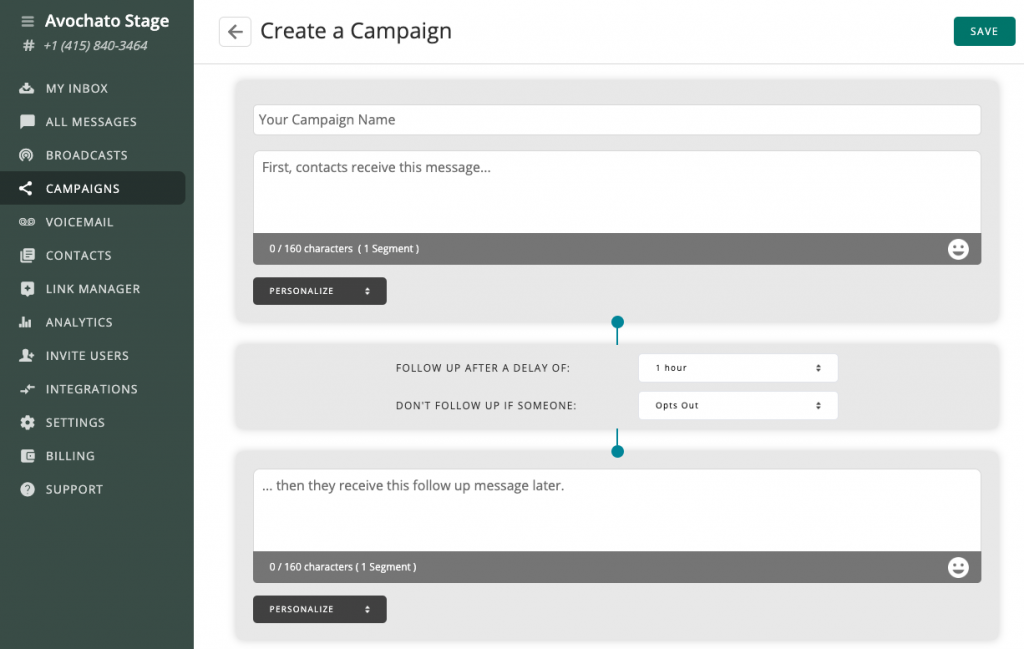Viewport: 1024px width, 649px height.
Task: Expand the first Personalize dropdown
Action: [319, 291]
